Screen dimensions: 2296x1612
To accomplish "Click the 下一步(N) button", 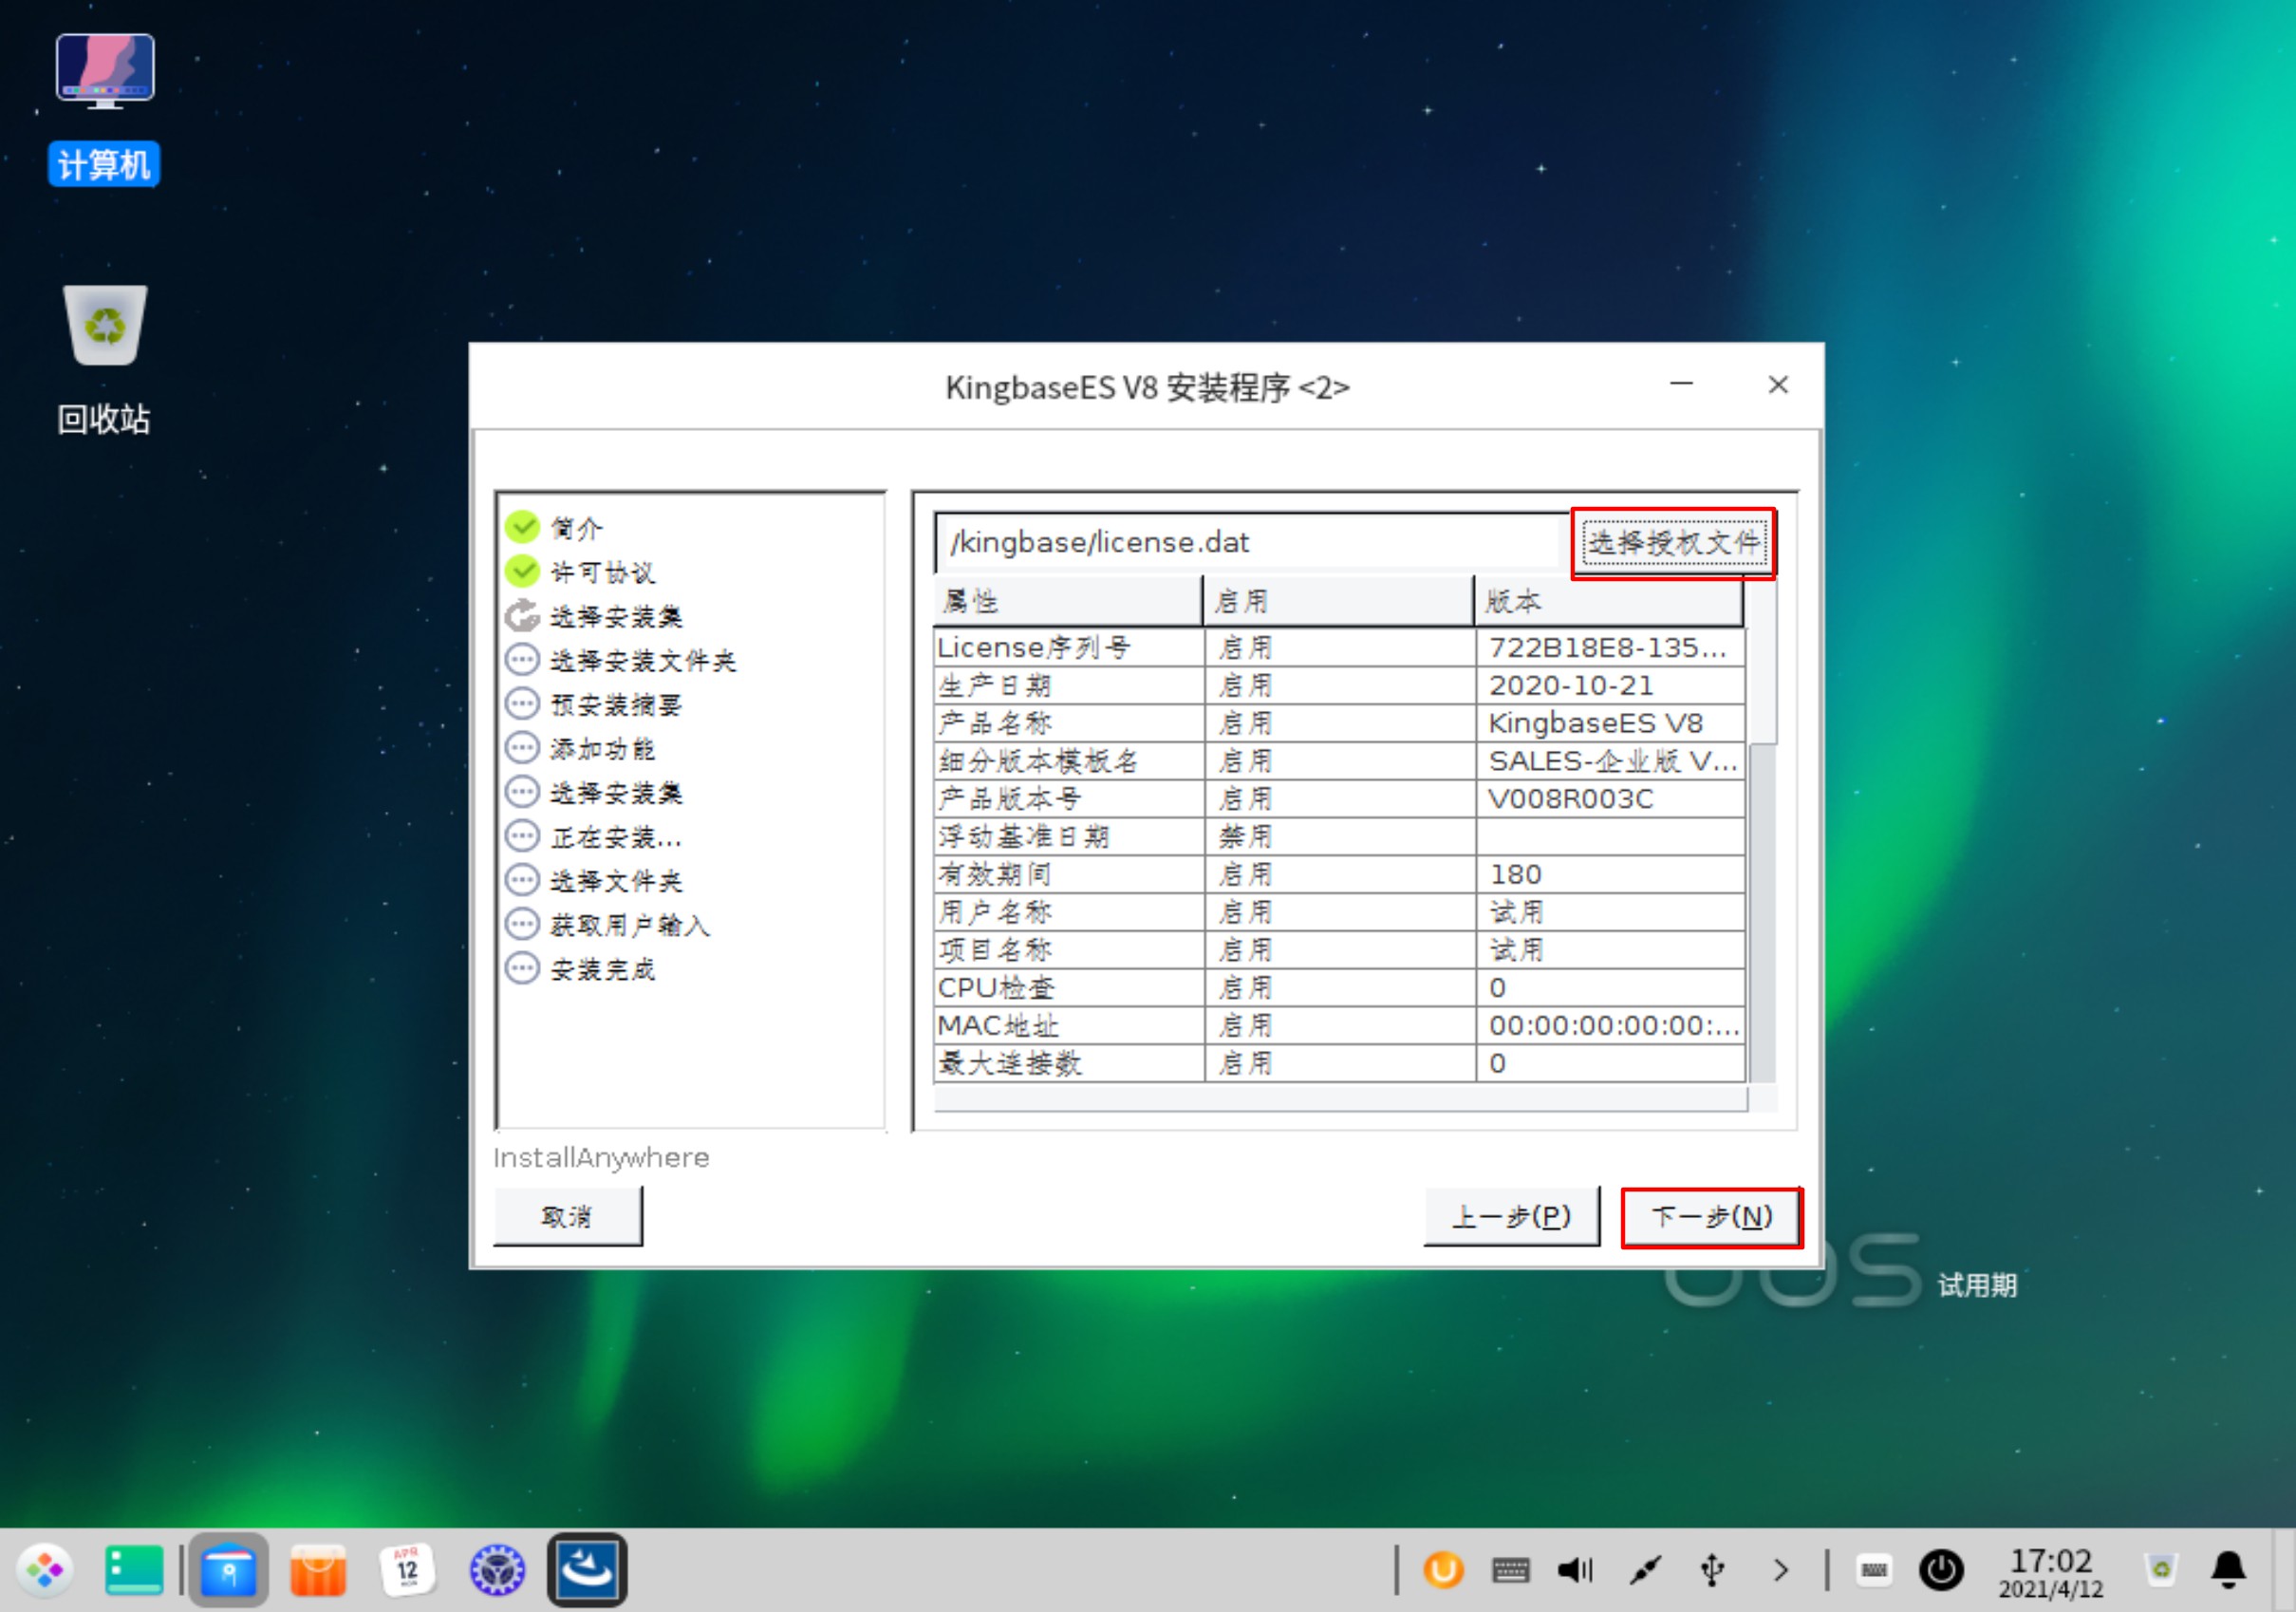I will click(1711, 1217).
